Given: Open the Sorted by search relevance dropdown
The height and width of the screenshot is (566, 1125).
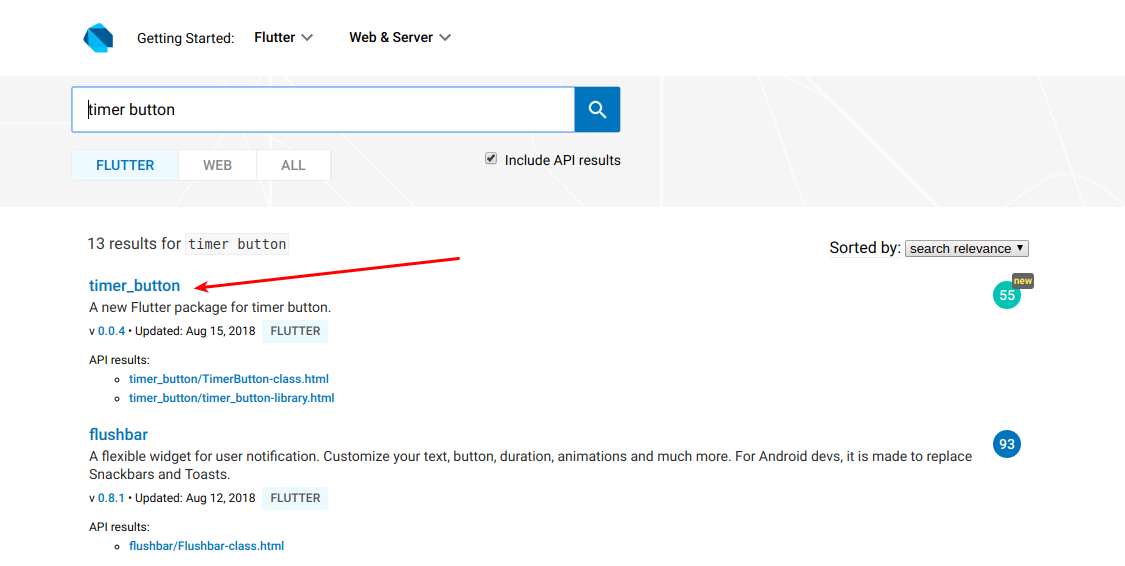Looking at the screenshot, I should pyautogui.click(x=966, y=248).
